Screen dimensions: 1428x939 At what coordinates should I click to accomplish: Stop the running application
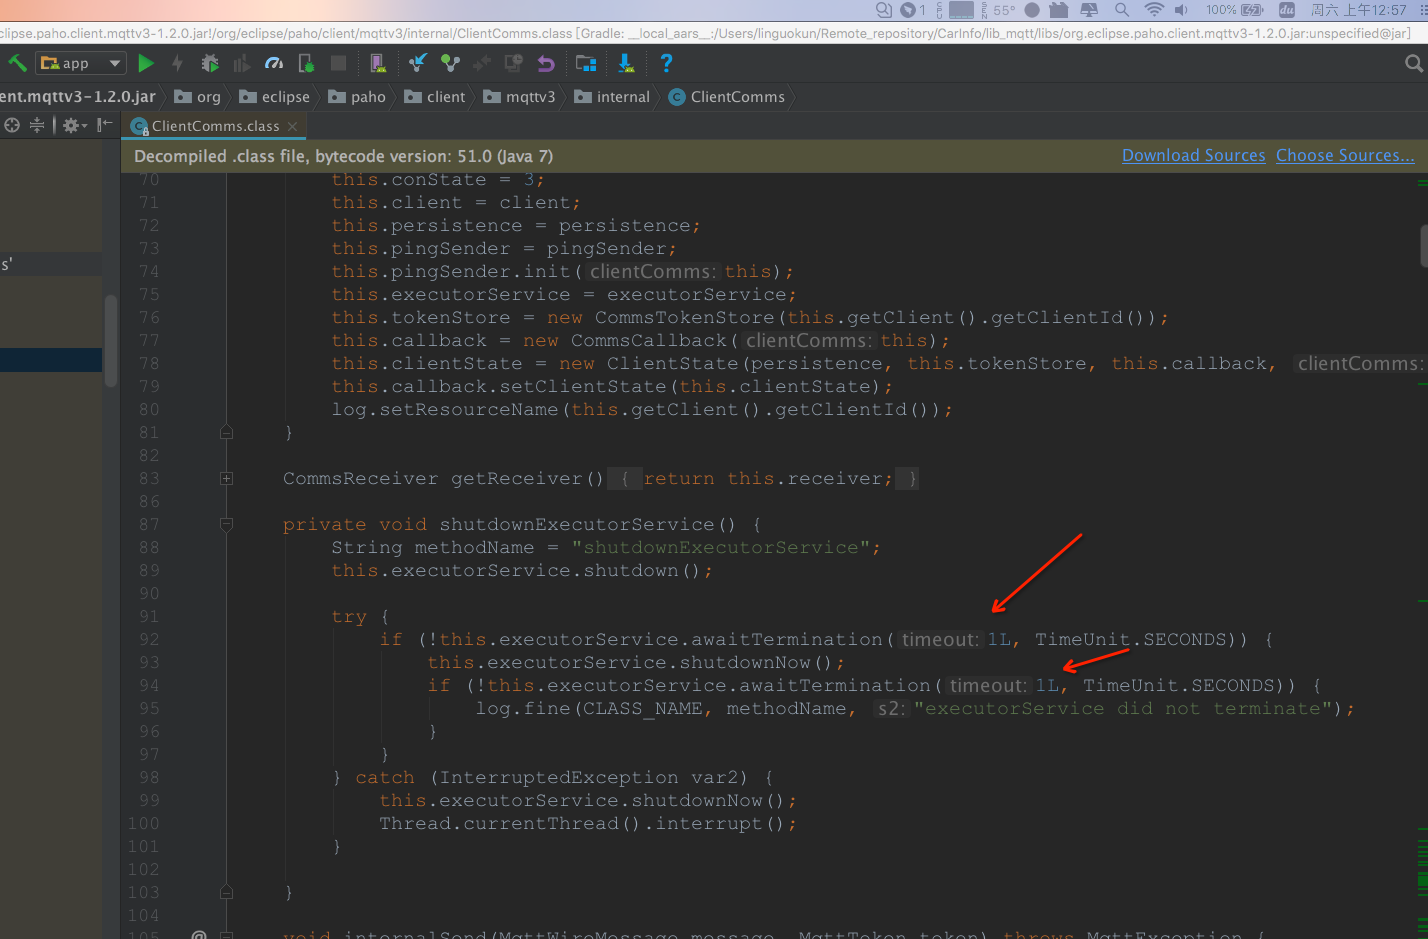tap(338, 62)
